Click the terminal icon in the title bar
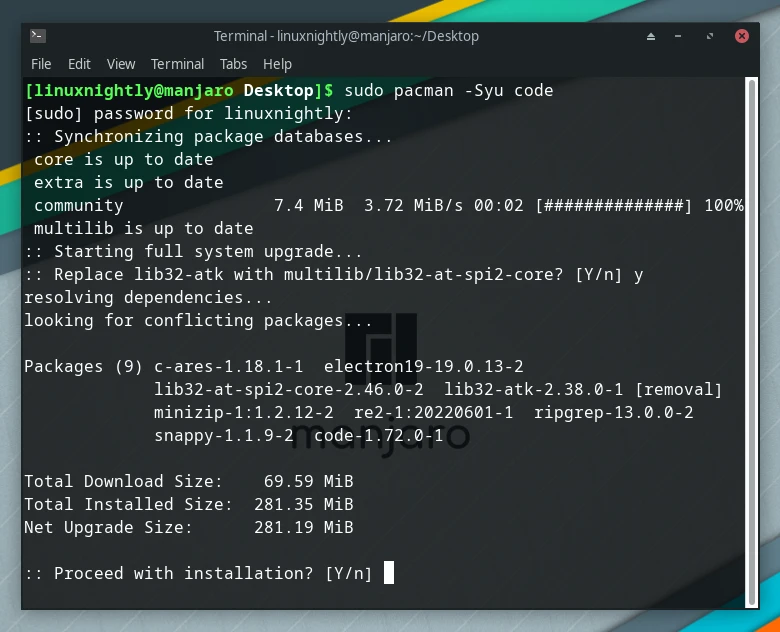780x632 pixels. point(38,36)
